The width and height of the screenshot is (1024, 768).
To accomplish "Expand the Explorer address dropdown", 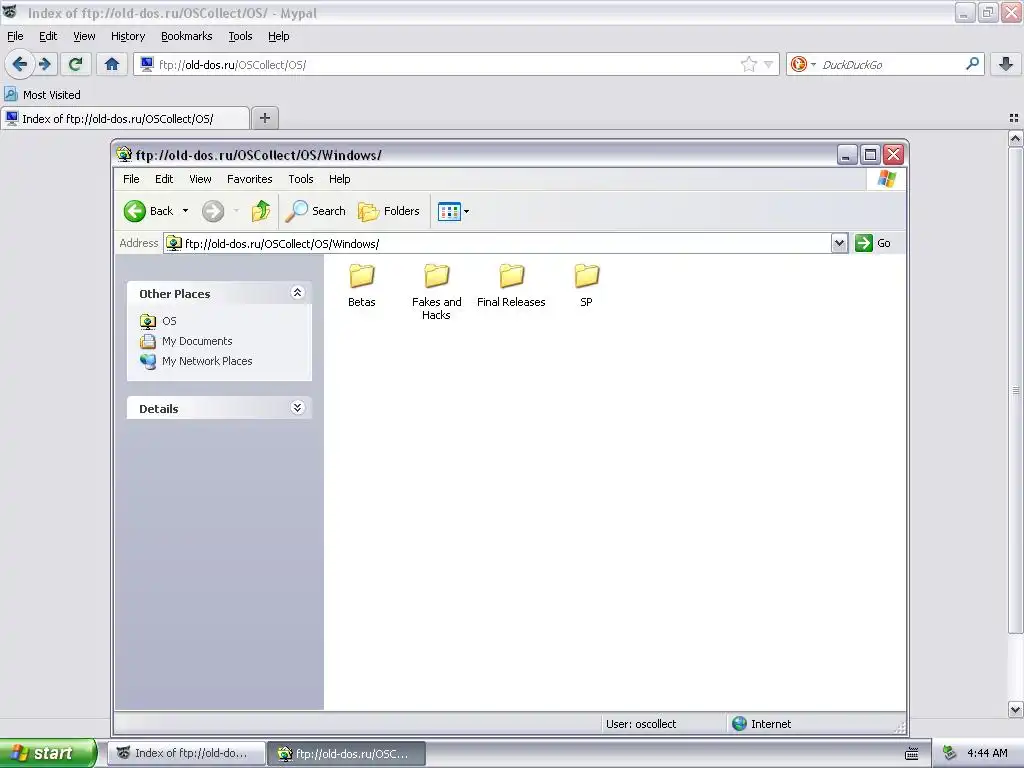I will point(839,244).
